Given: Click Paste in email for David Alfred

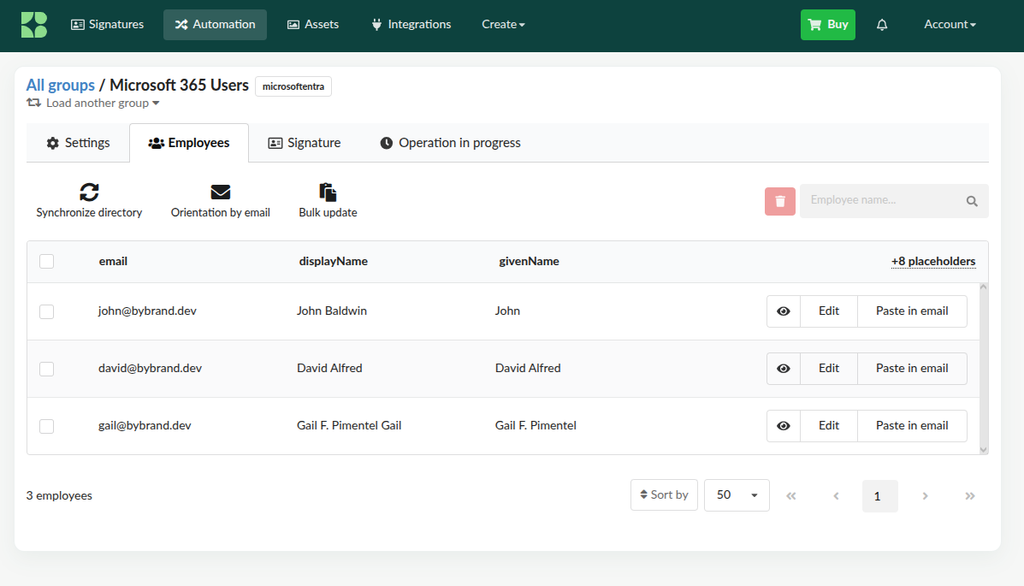Looking at the screenshot, I should coord(912,368).
